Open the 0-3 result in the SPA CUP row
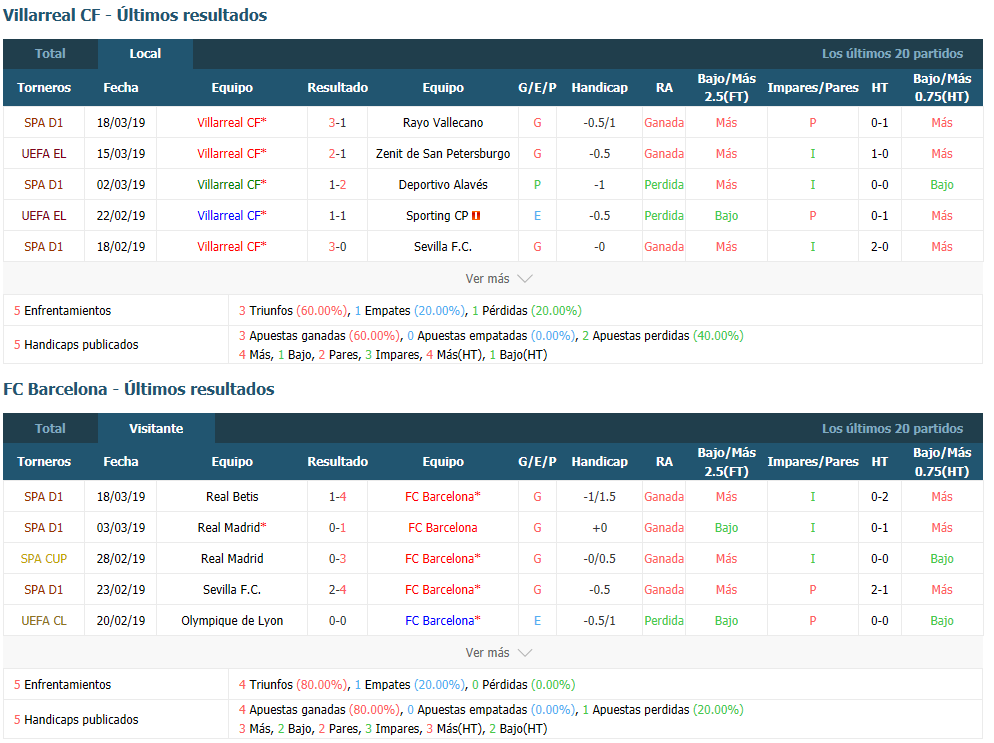The width and height of the screenshot is (994, 743). coord(337,559)
